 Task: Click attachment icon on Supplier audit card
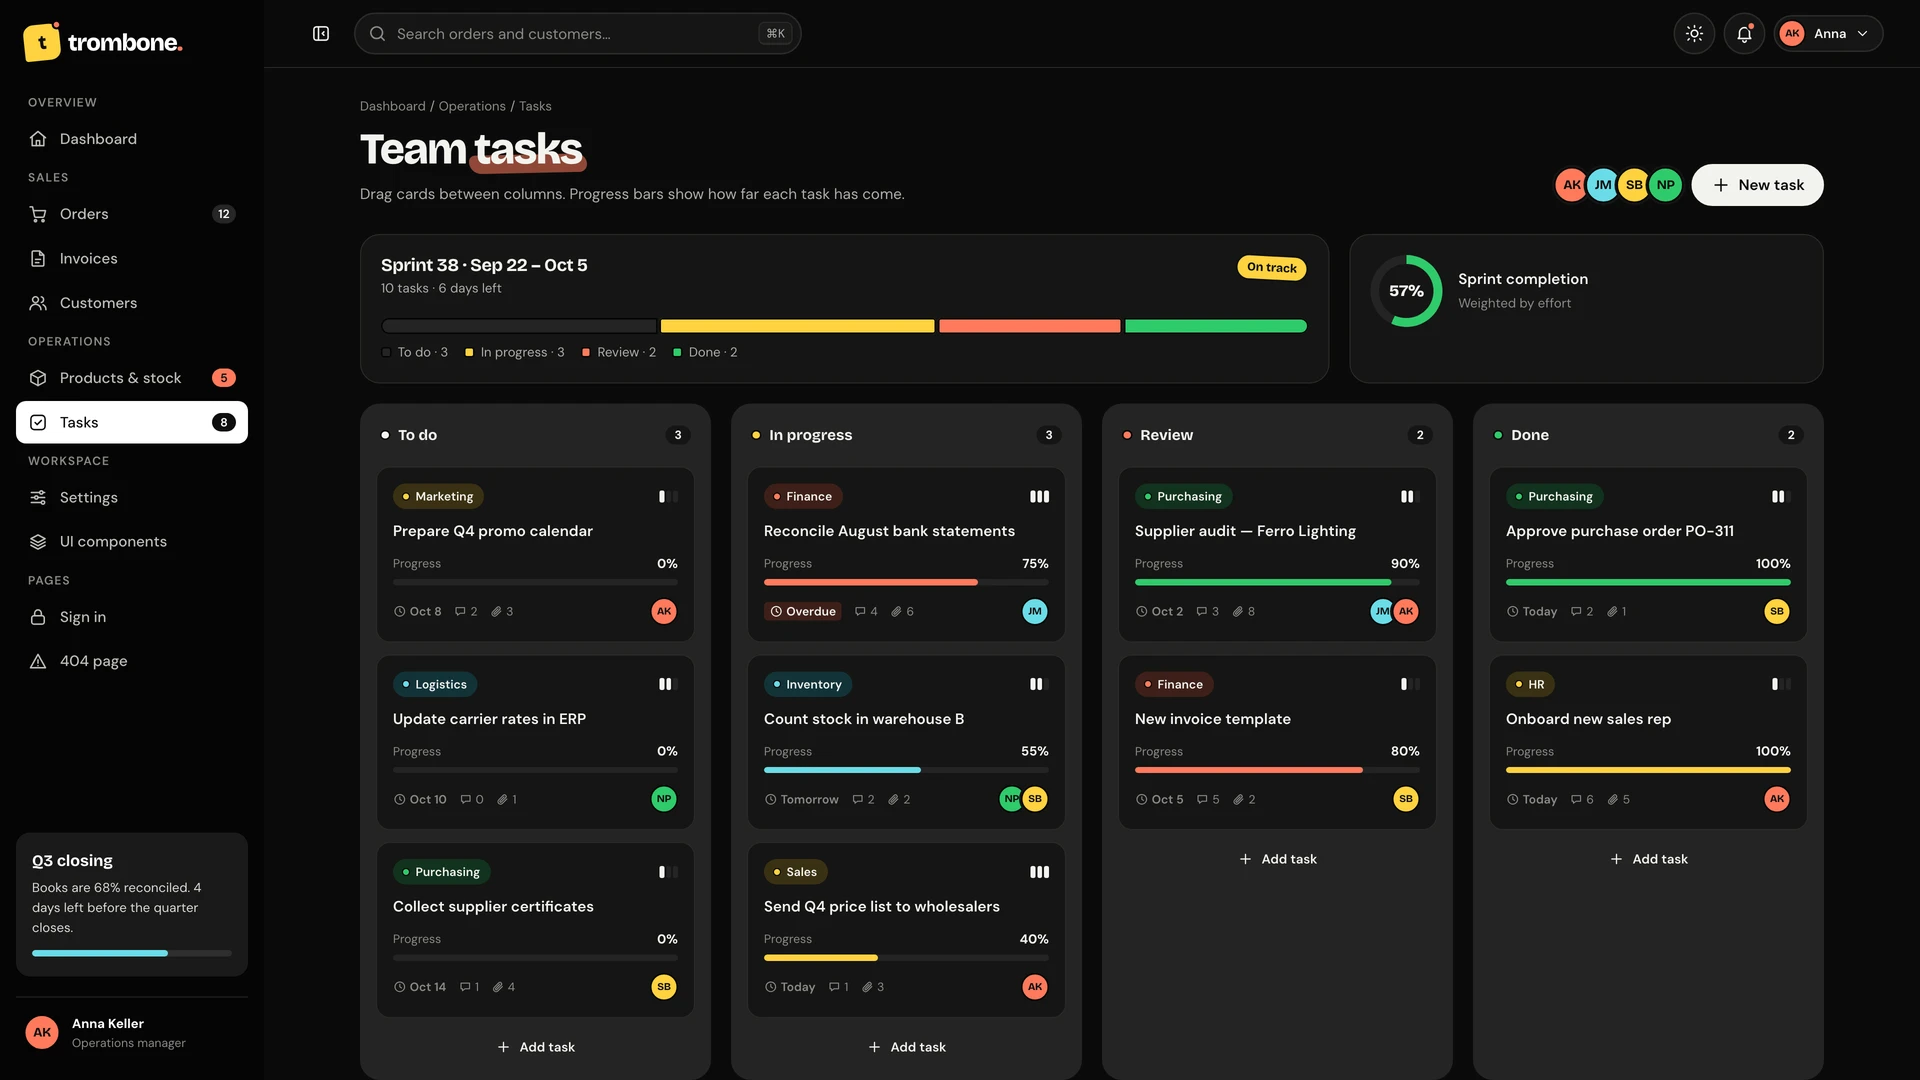pos(1238,612)
